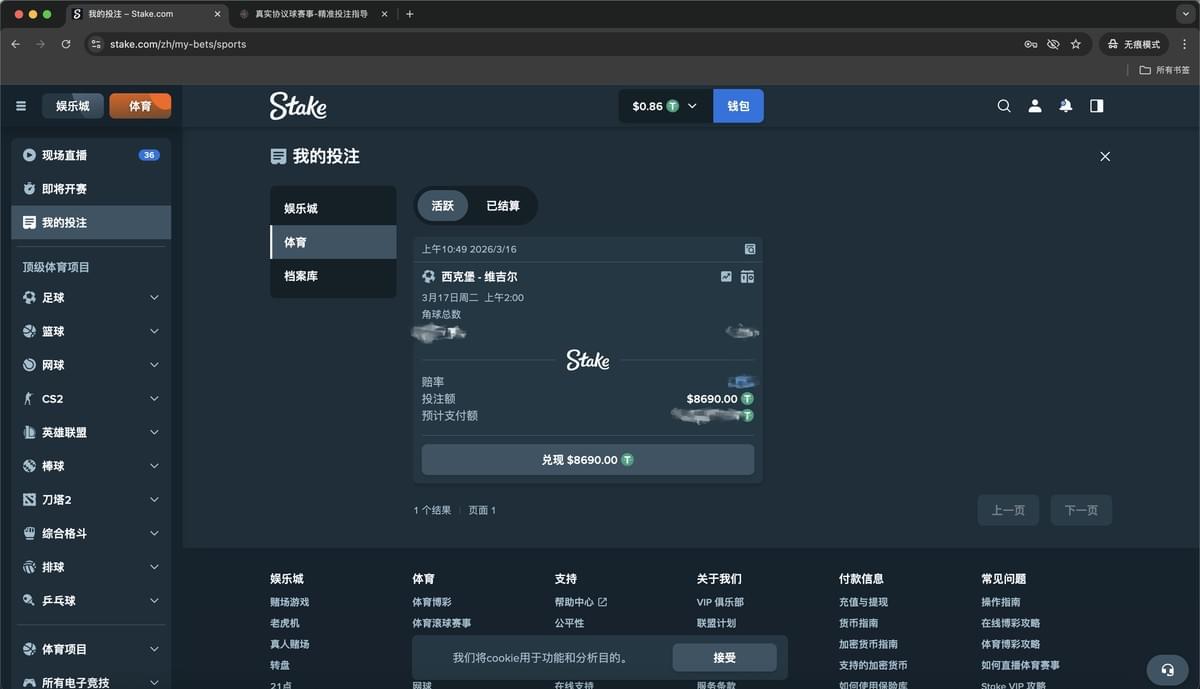This screenshot has width=1200, height=689.
Task: Open the browser tab search arrow
Action: (x=1185, y=14)
